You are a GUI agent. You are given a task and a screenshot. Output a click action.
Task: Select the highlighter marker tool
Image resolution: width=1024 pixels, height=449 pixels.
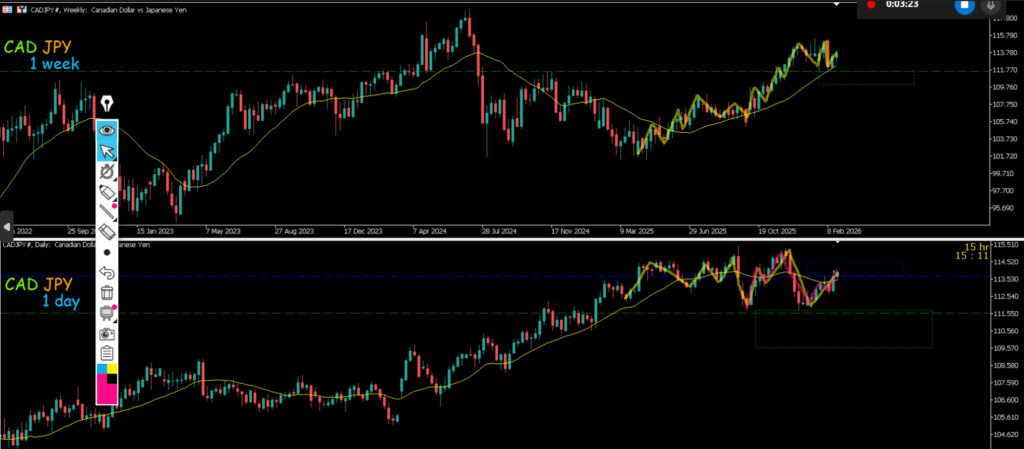(x=107, y=192)
